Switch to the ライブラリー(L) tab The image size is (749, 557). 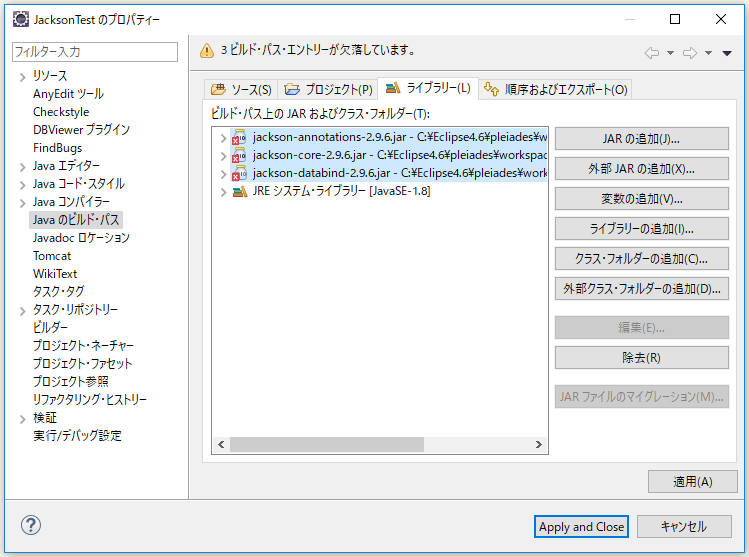coord(428,88)
